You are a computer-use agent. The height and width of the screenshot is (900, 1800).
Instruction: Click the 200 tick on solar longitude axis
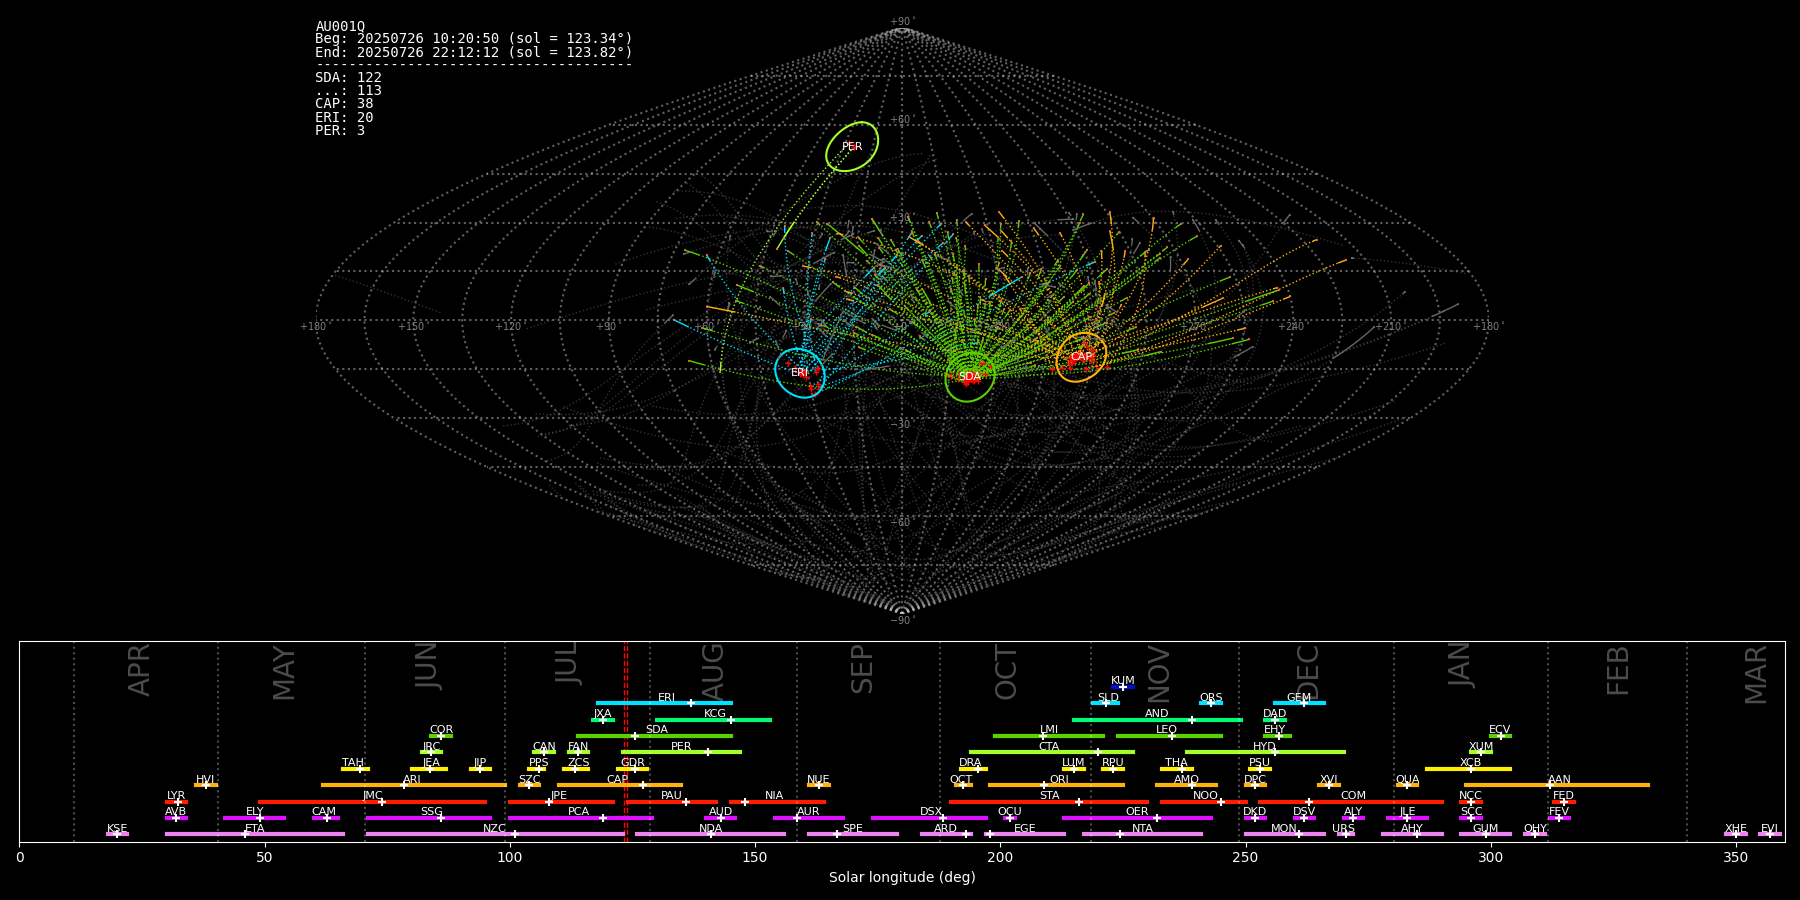[1000, 857]
